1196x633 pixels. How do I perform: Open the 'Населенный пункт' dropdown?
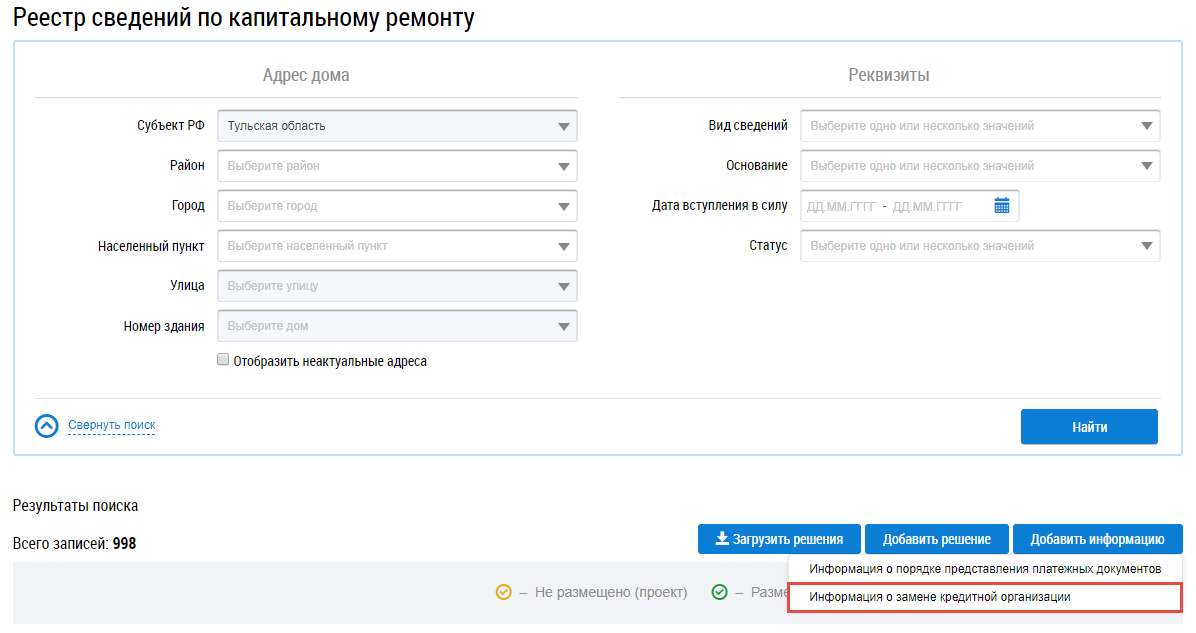[397, 246]
